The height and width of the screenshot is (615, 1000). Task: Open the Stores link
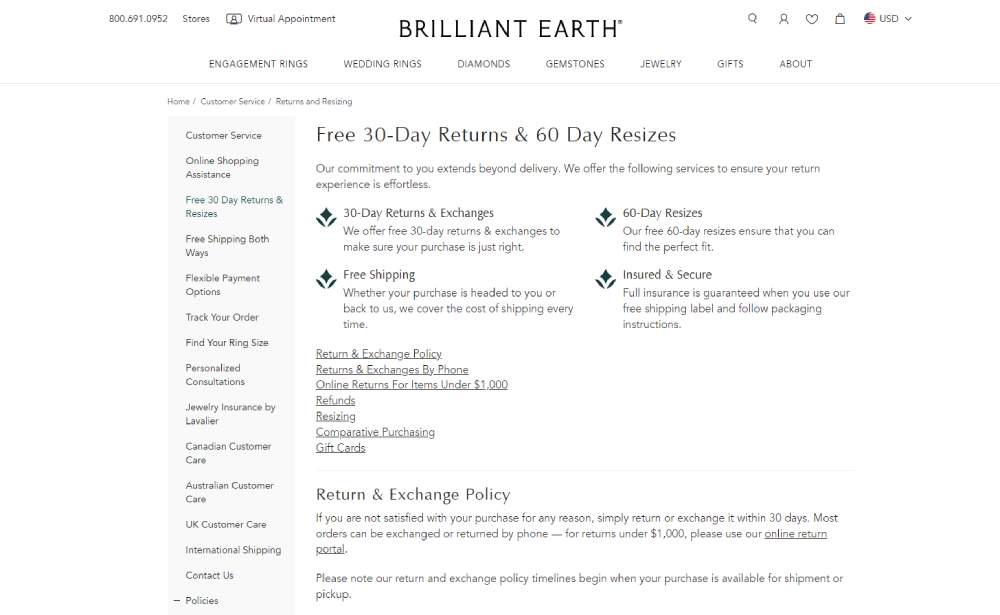pos(196,19)
